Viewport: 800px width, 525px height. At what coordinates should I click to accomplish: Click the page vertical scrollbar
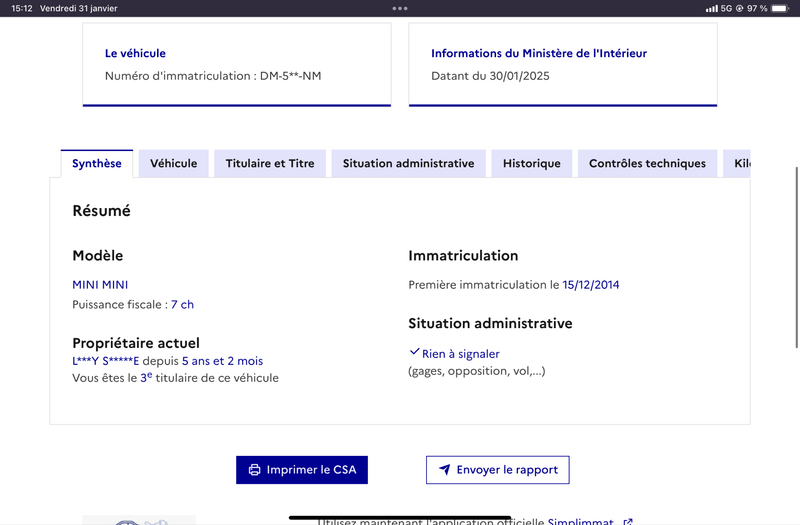click(796, 258)
